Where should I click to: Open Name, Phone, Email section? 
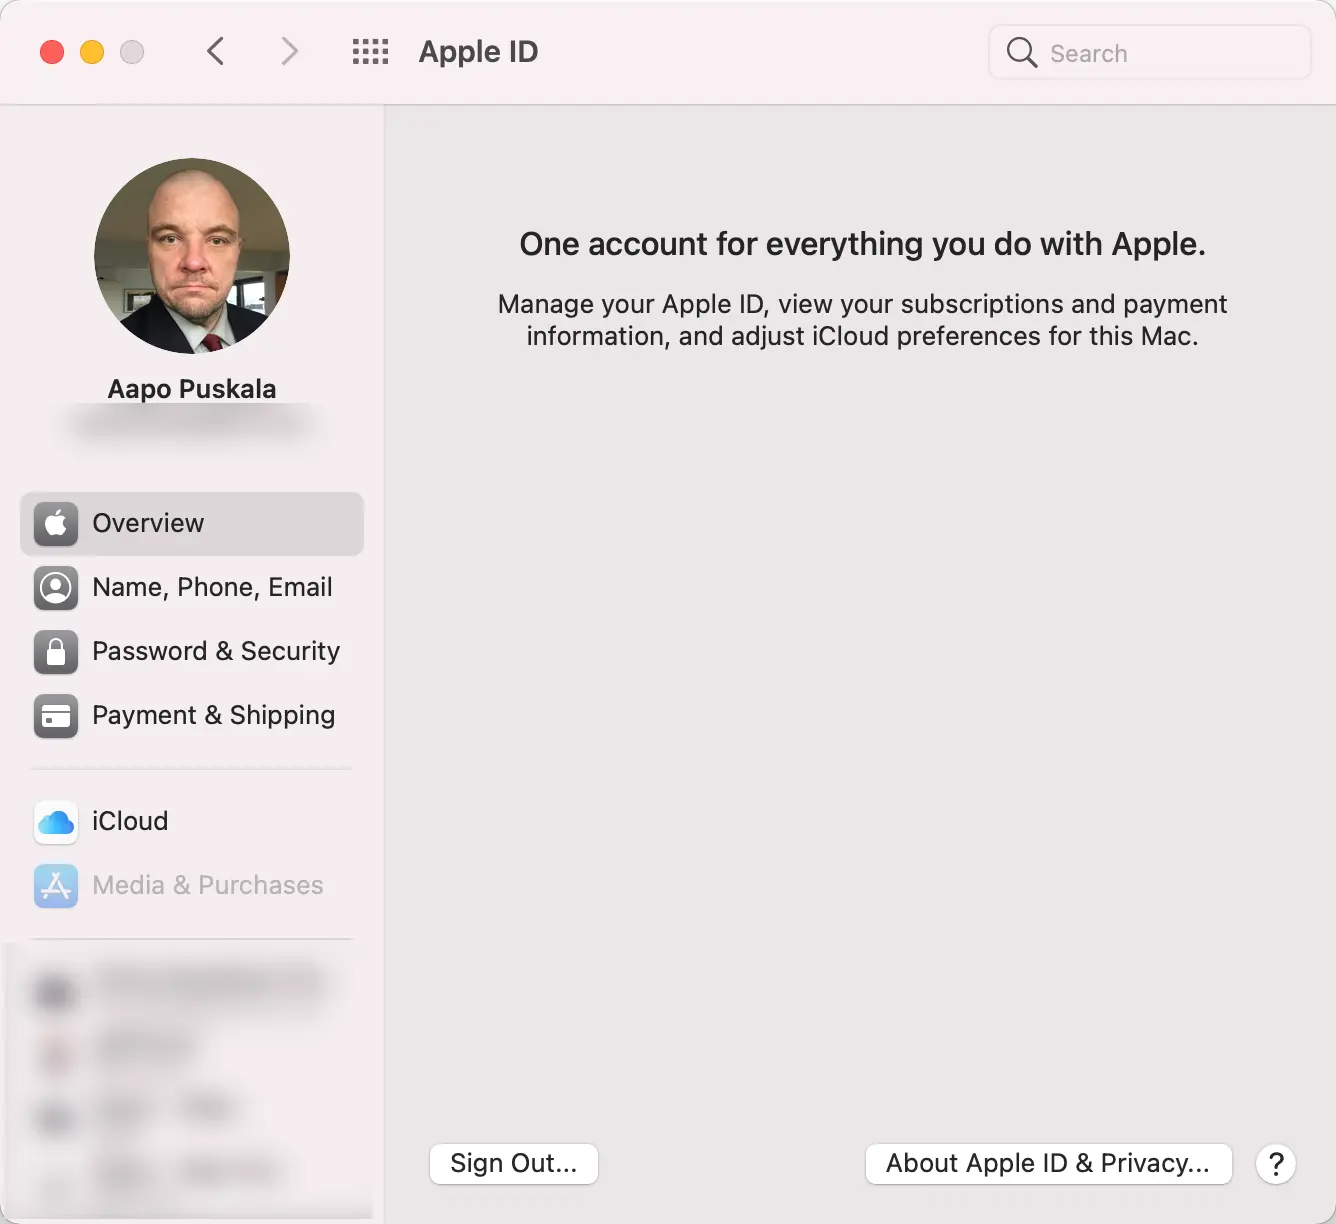[x=192, y=587]
